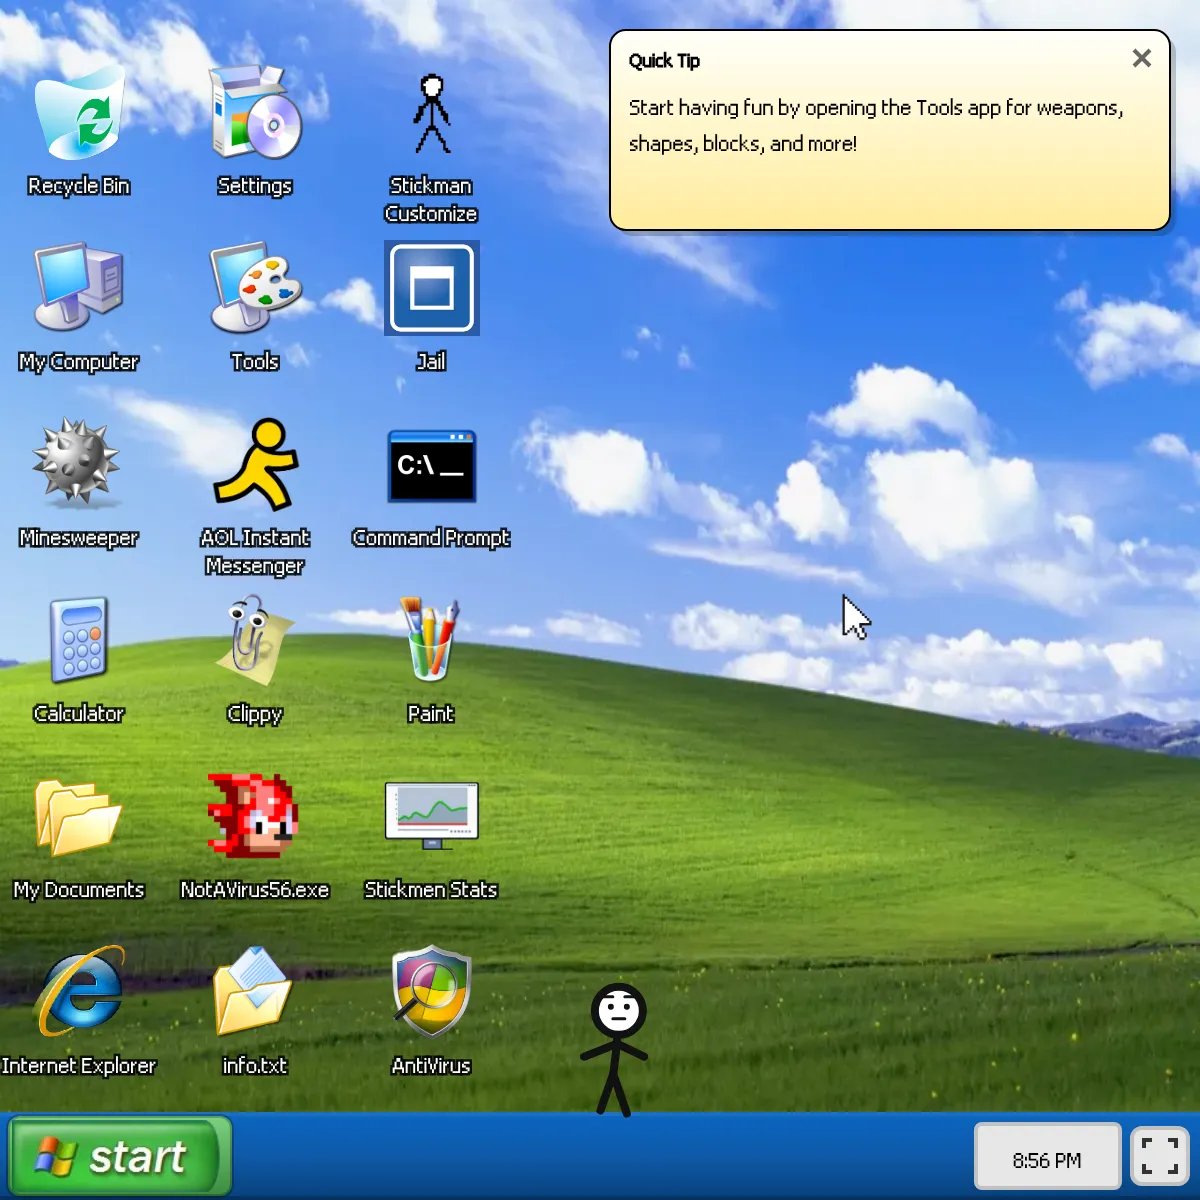The height and width of the screenshot is (1200, 1200).
Task: Open the Tools app icon
Action: 255,290
